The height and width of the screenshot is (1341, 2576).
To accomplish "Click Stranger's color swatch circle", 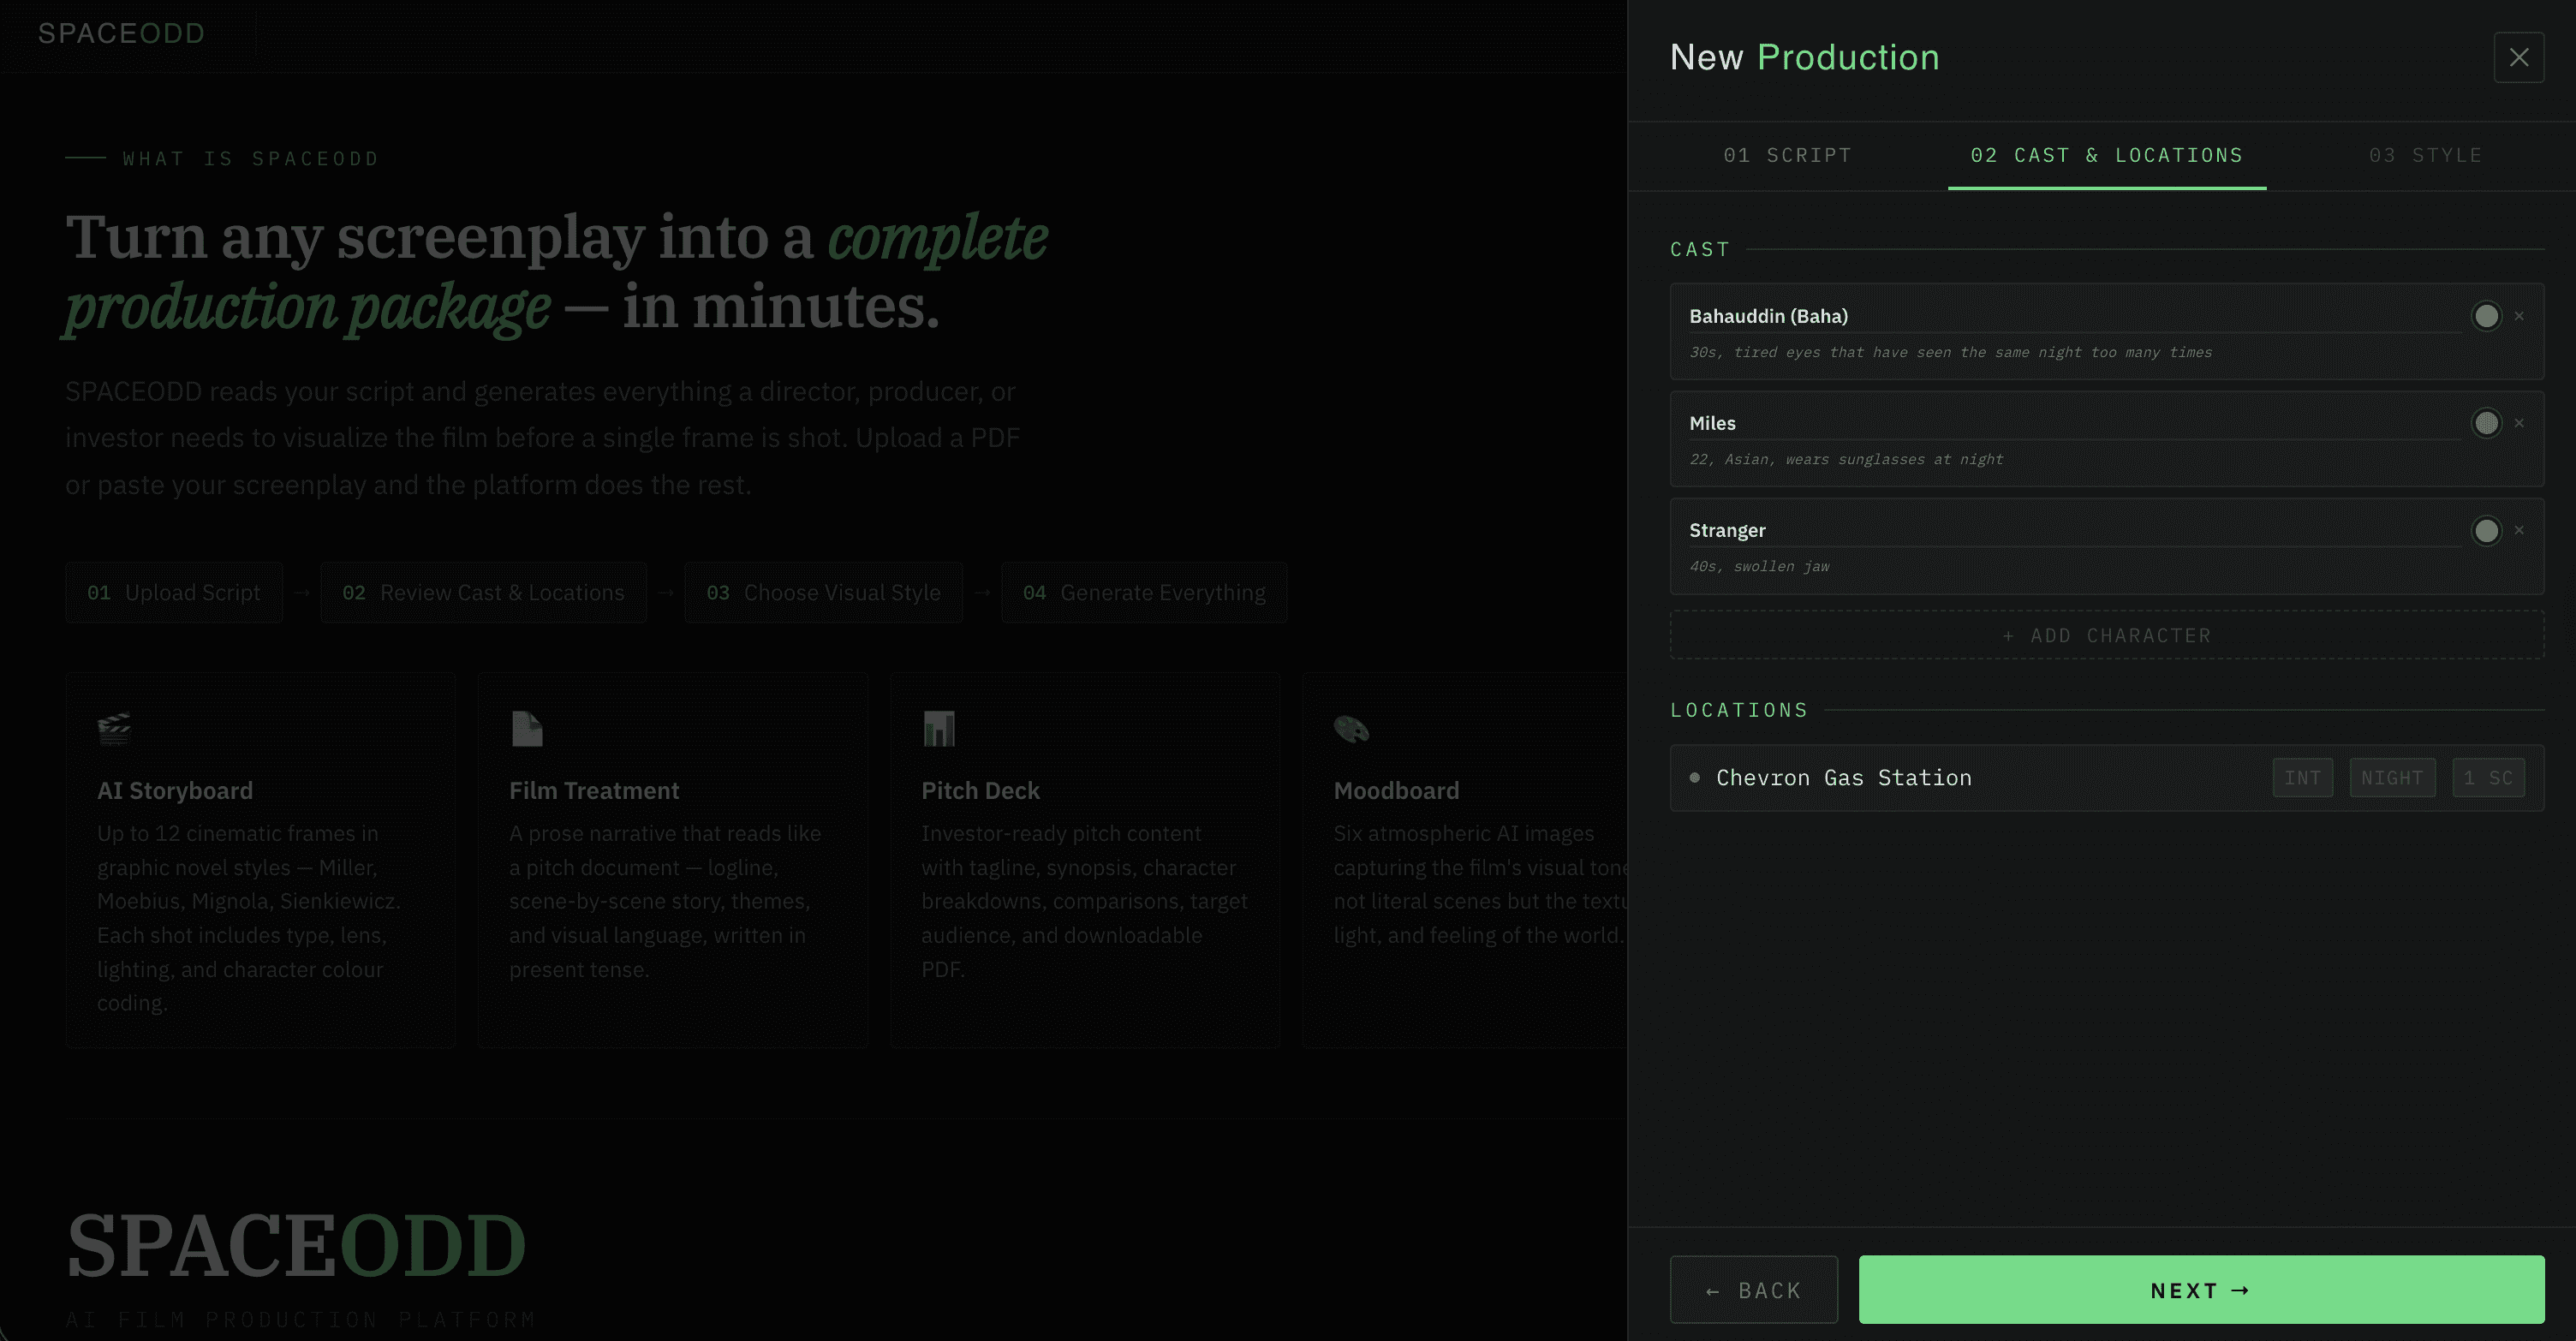I will (x=2486, y=530).
